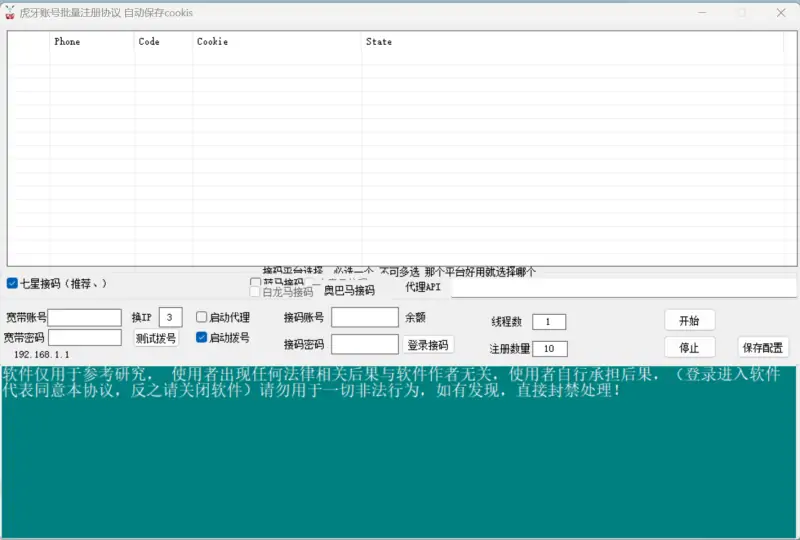Focus the 宽带账号 input field
Screen dimensions: 800x540
tap(85, 317)
